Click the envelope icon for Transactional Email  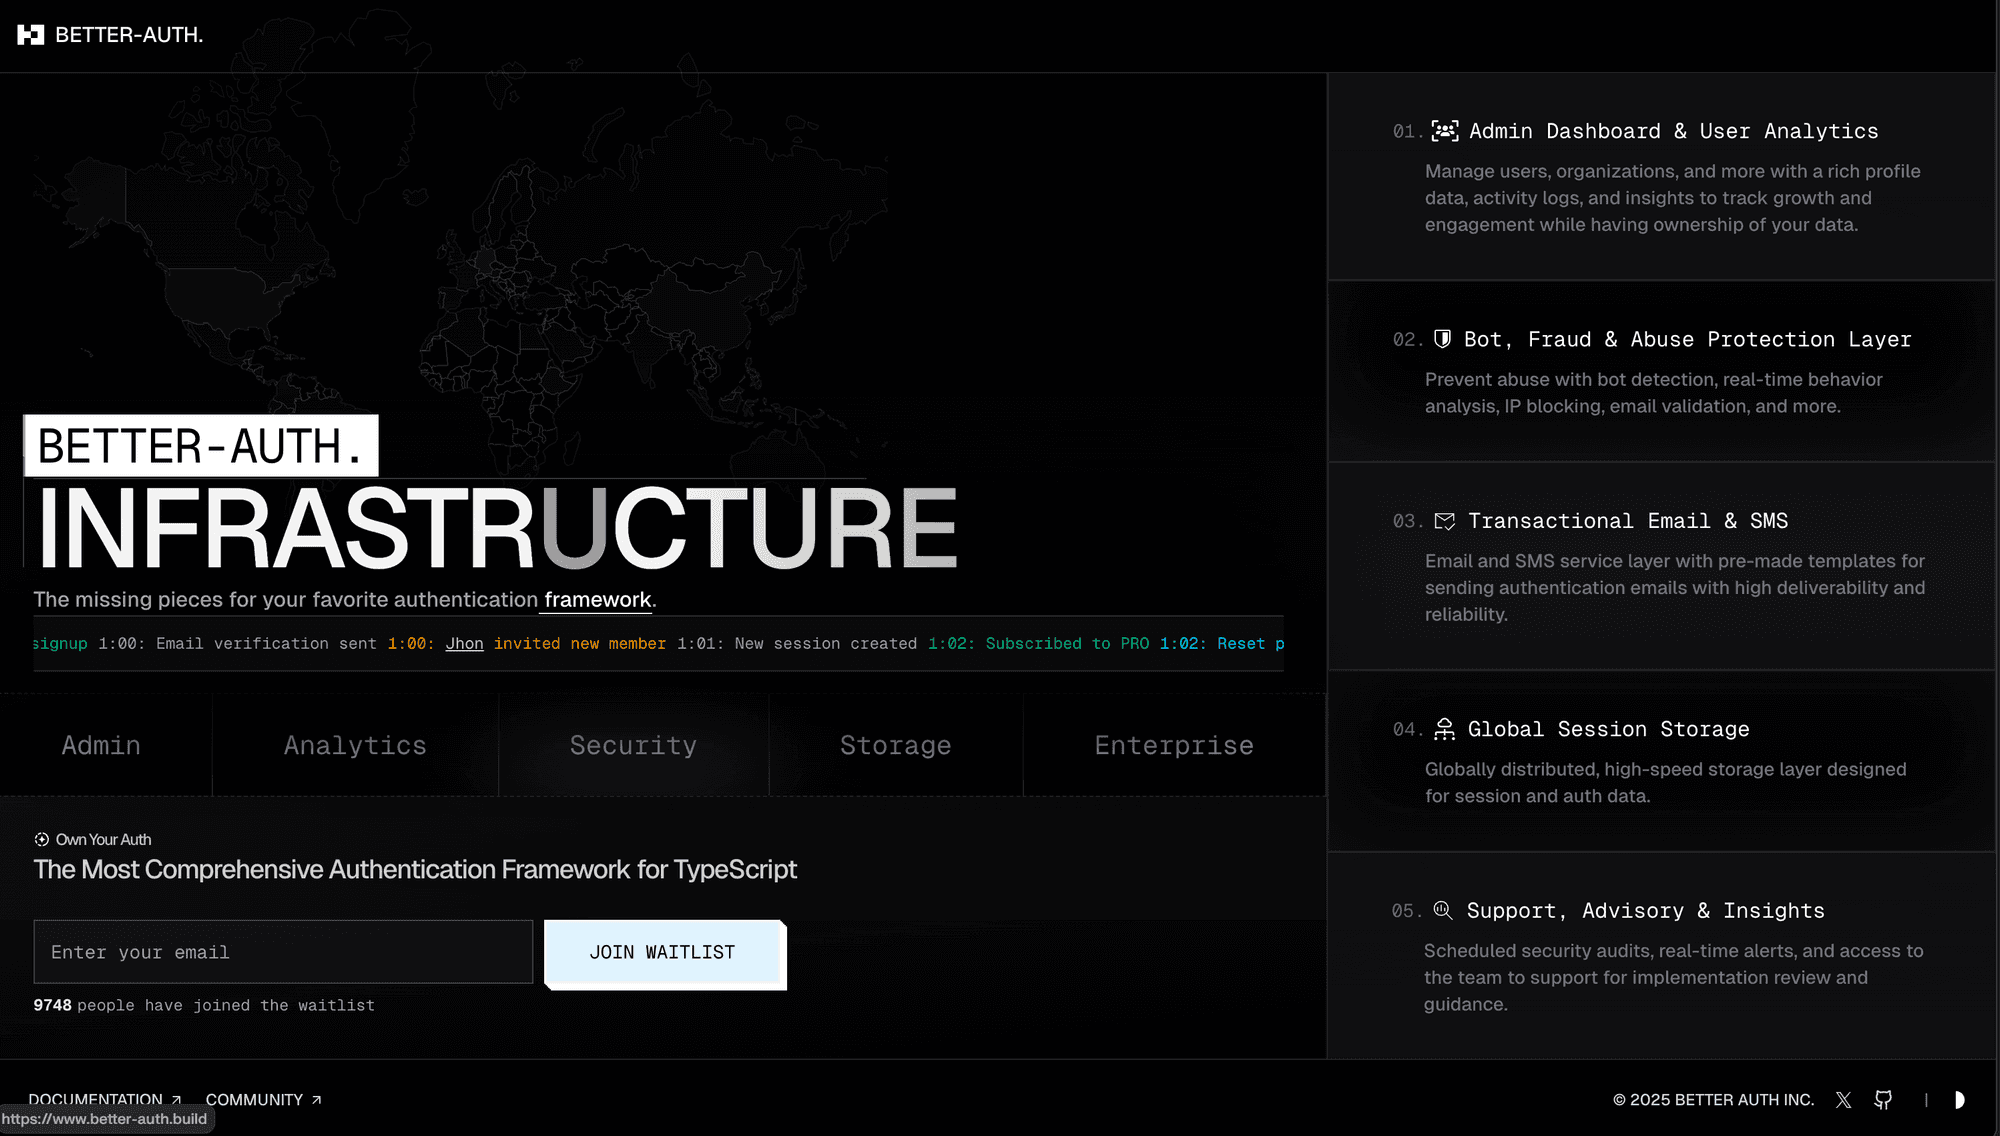[x=1444, y=521]
